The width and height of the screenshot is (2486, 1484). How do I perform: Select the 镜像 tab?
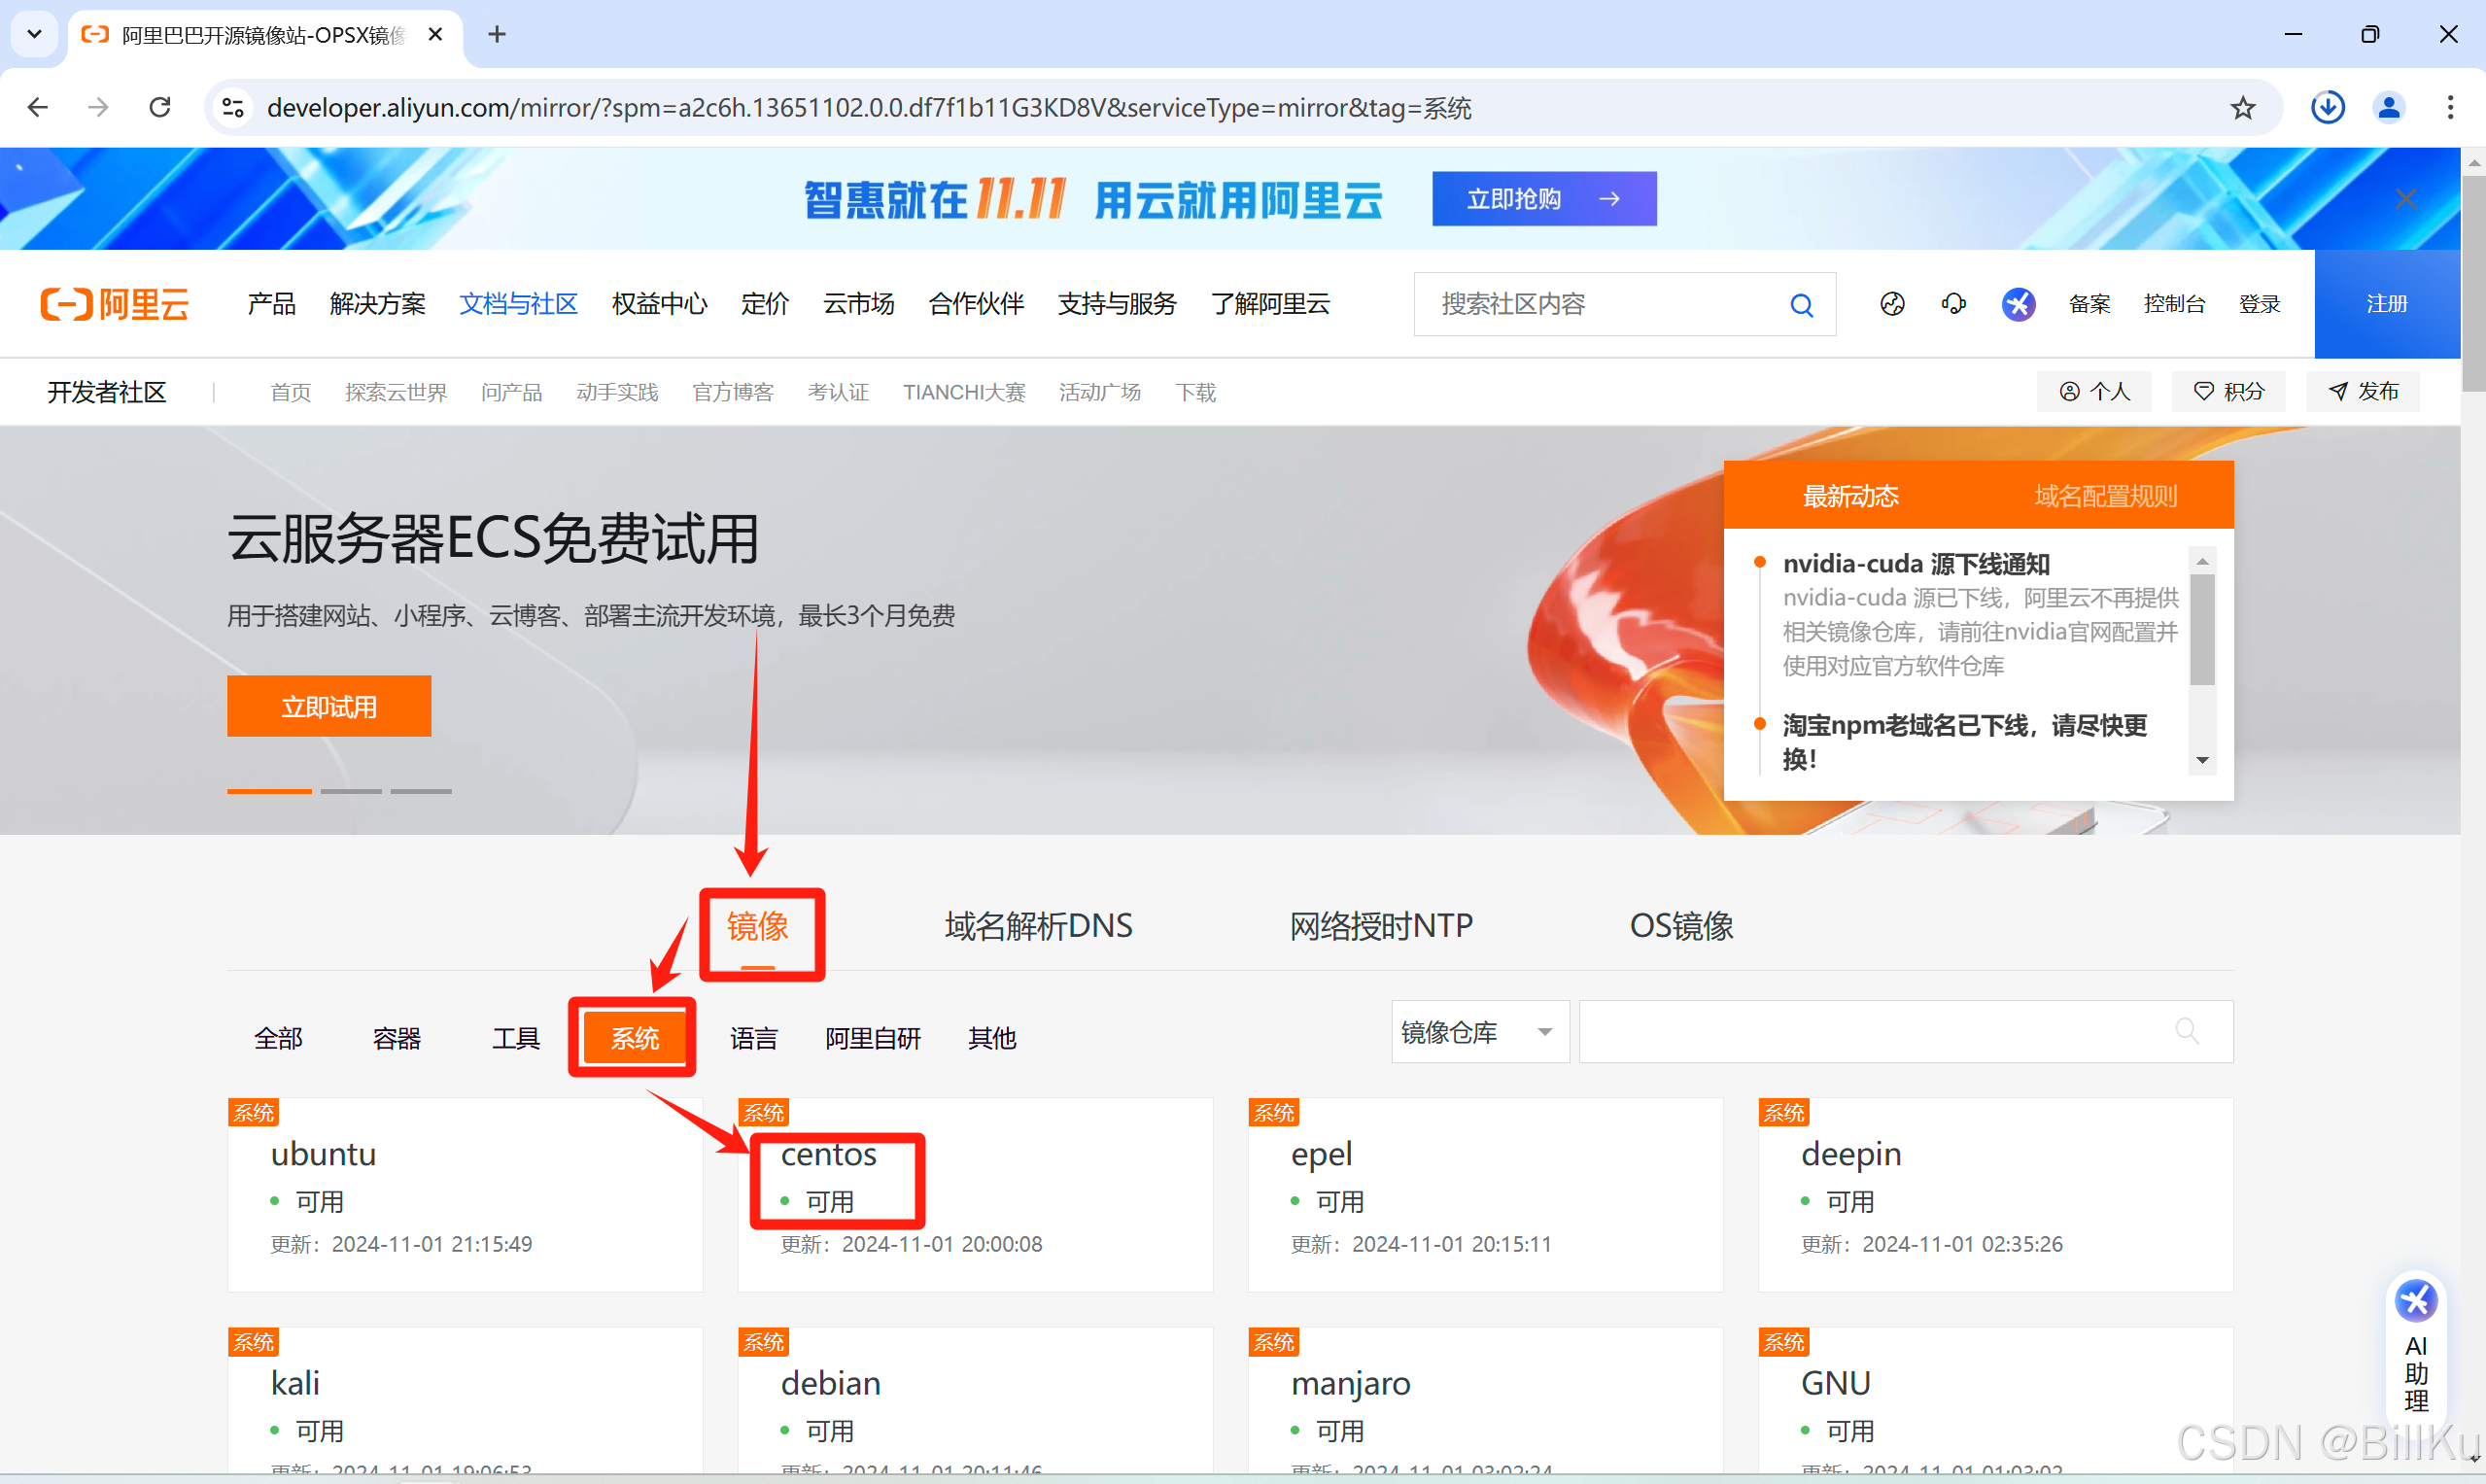pos(757,927)
